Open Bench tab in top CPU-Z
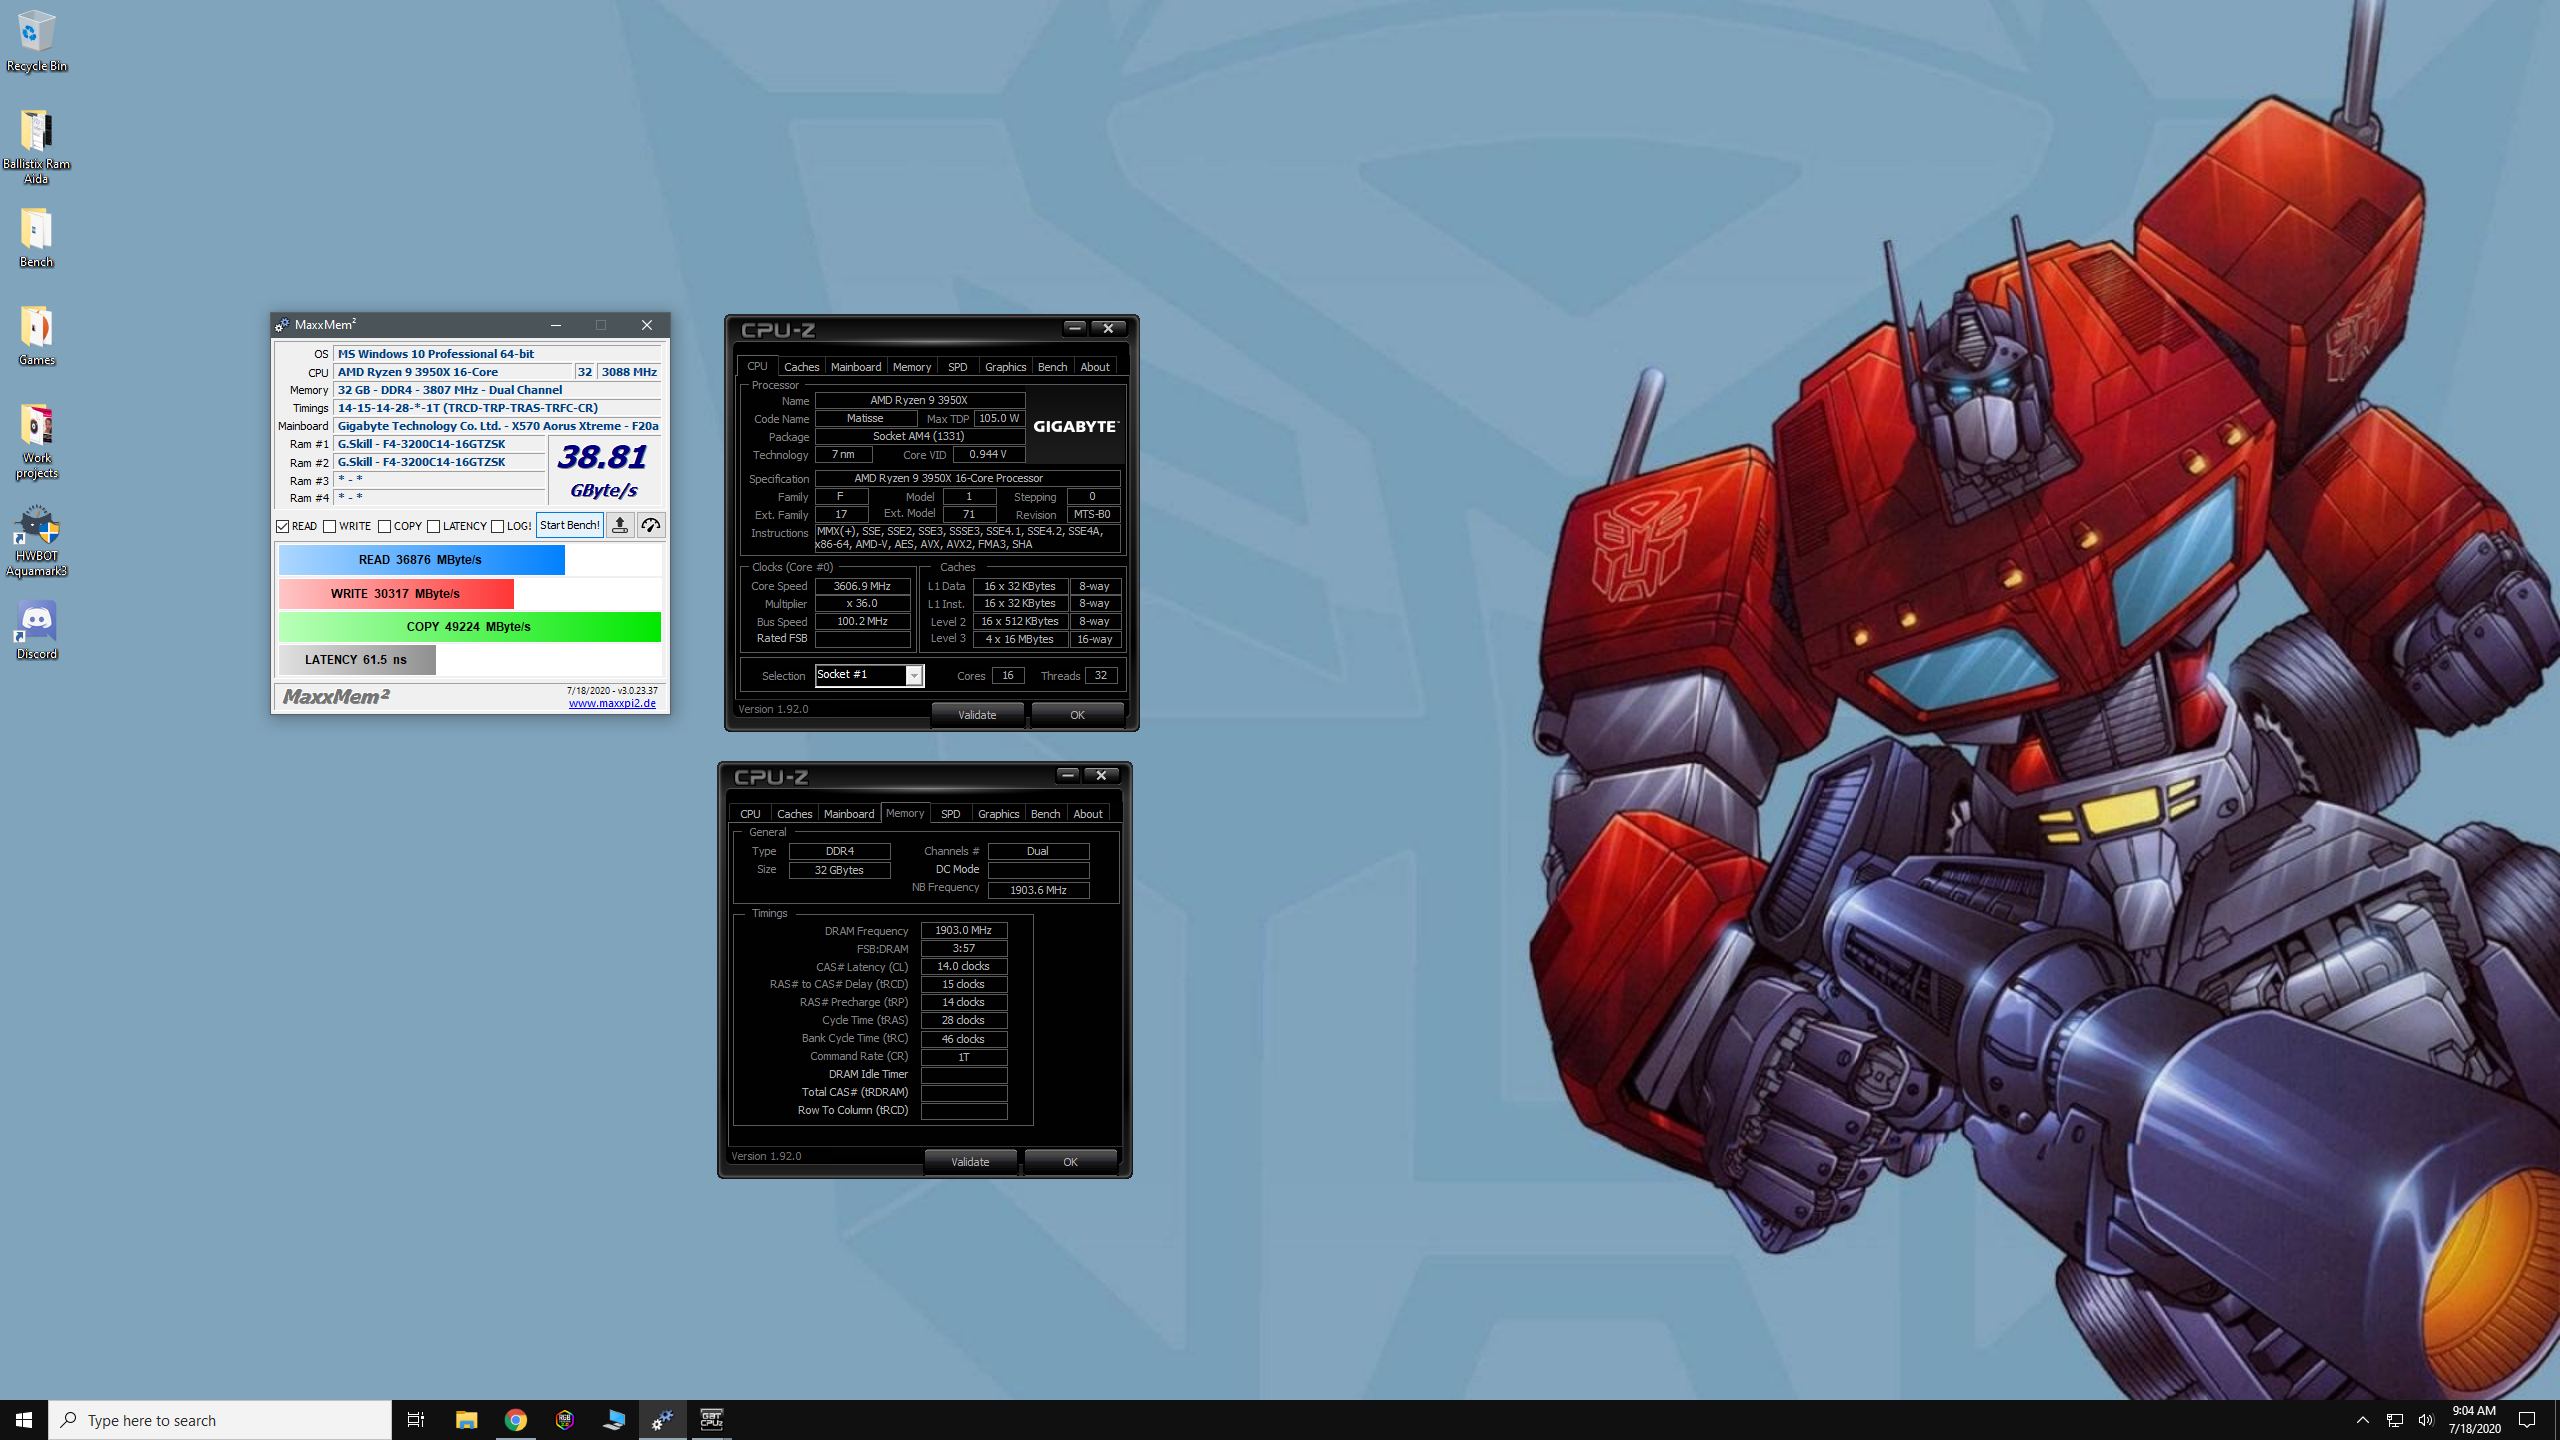Viewport: 2560px width, 1440px height. (x=1052, y=367)
